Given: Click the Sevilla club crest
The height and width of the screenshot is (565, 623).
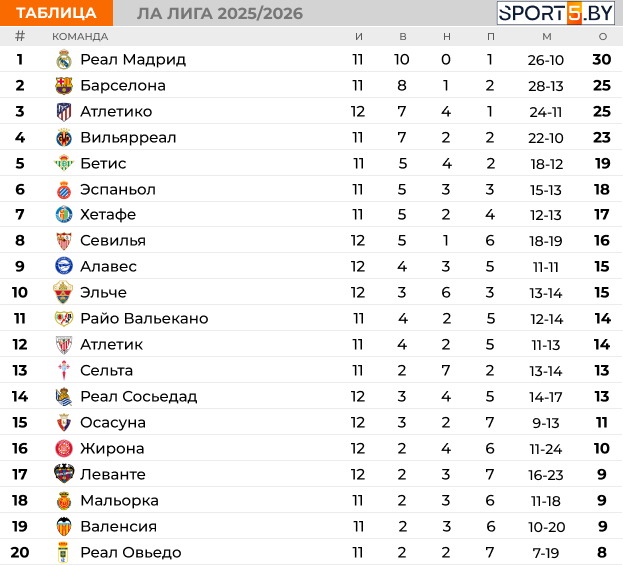Looking at the screenshot, I should coord(64,241).
